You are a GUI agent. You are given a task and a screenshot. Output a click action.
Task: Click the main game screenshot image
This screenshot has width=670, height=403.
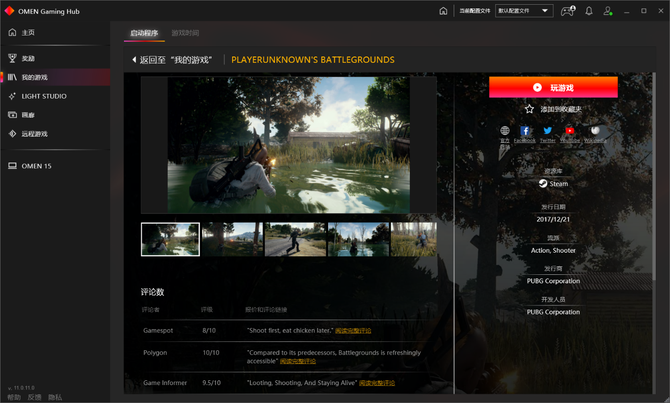point(289,145)
